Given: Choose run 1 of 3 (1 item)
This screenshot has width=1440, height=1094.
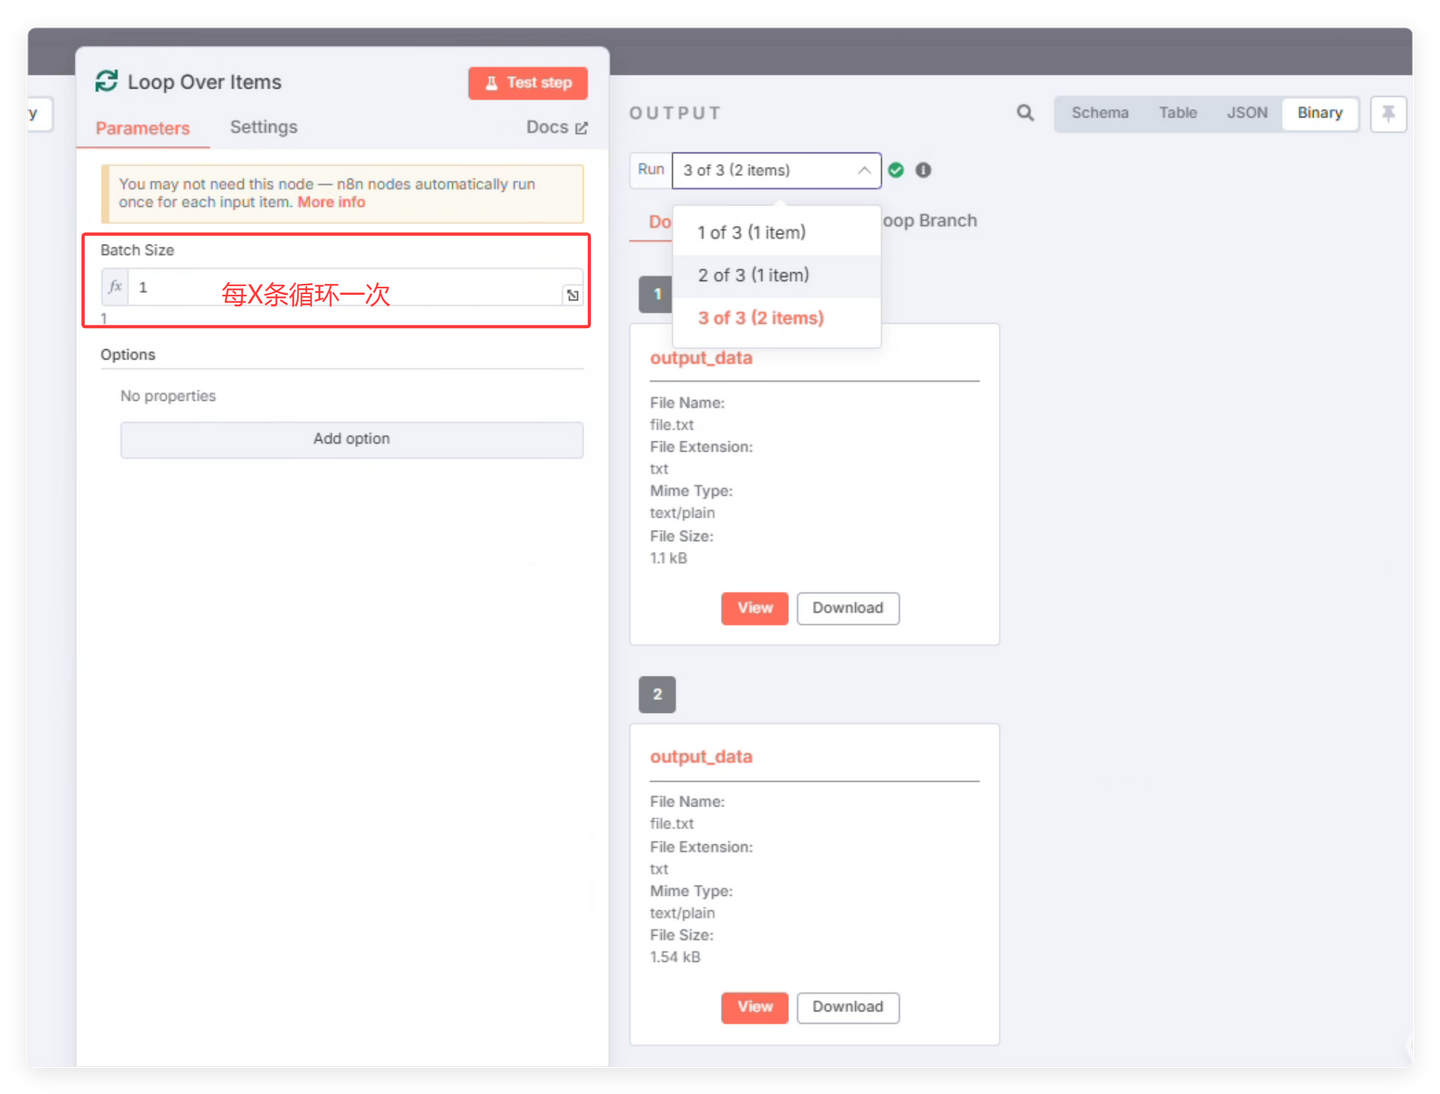Looking at the screenshot, I should coord(776,232).
